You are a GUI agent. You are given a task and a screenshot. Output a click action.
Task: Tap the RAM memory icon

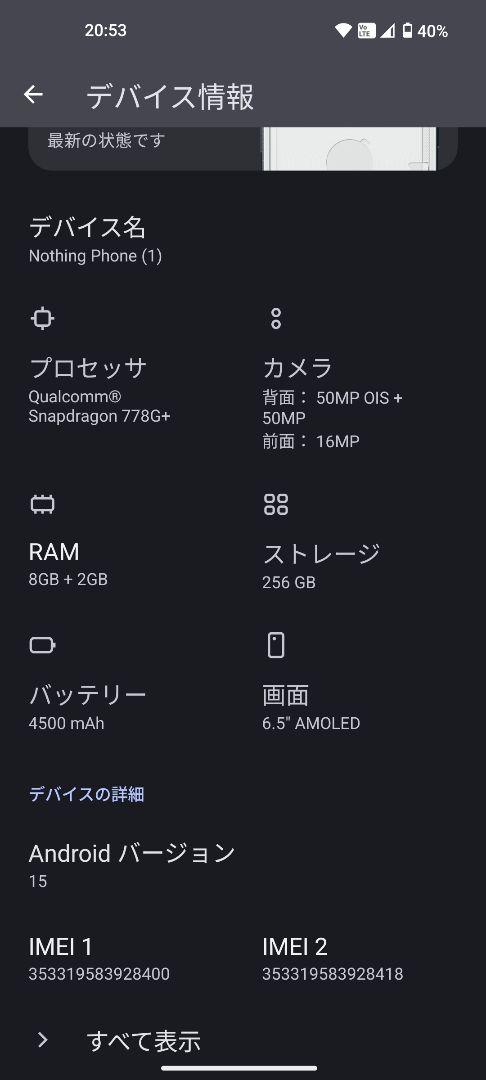pyautogui.click(x=43, y=505)
